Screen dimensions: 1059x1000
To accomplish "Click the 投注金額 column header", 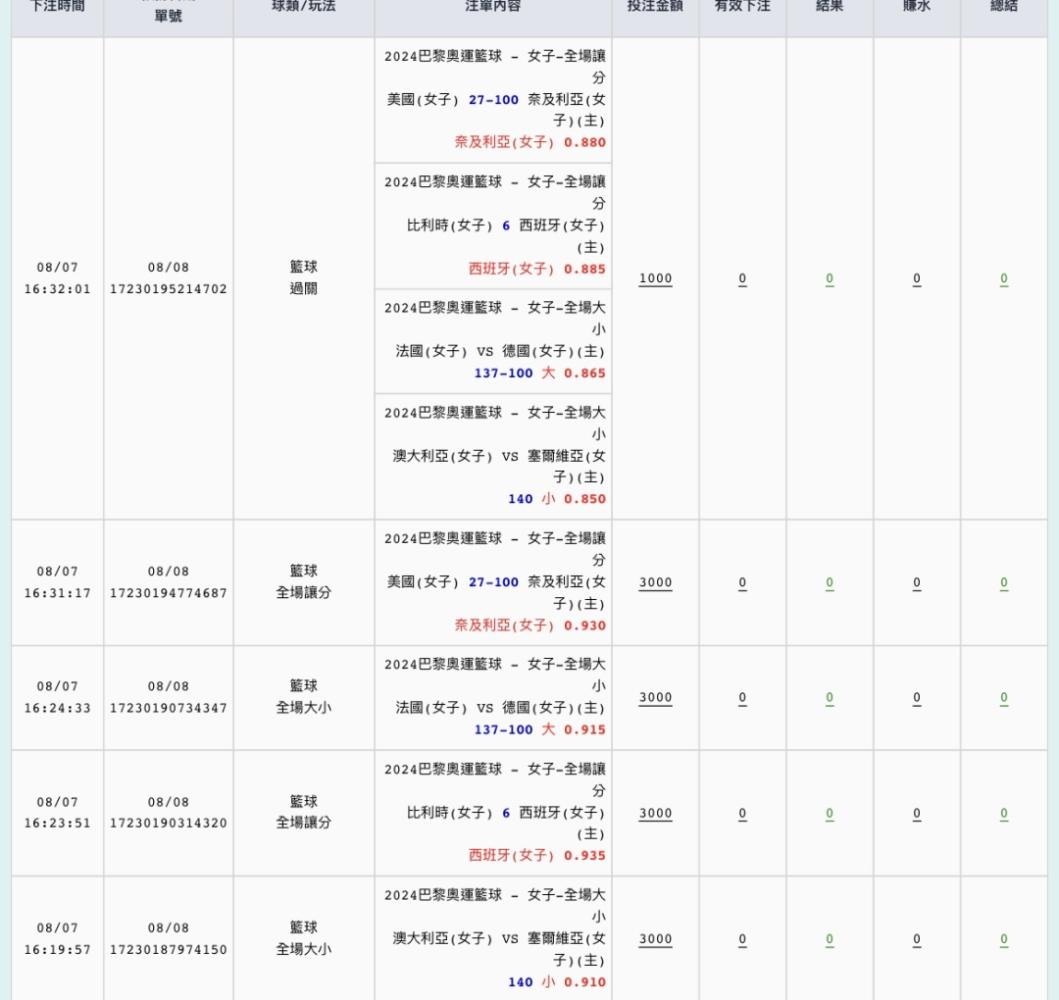I will 655,6.
